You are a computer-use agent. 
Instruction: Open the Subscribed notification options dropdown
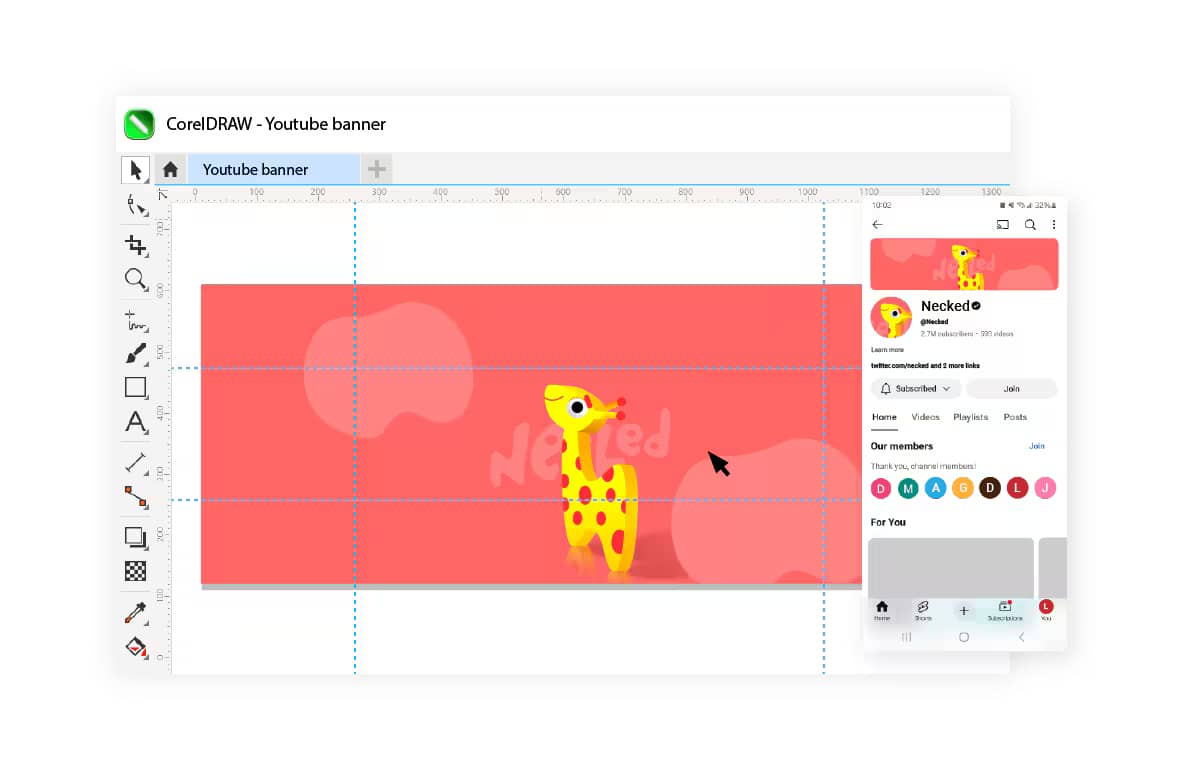coord(916,388)
